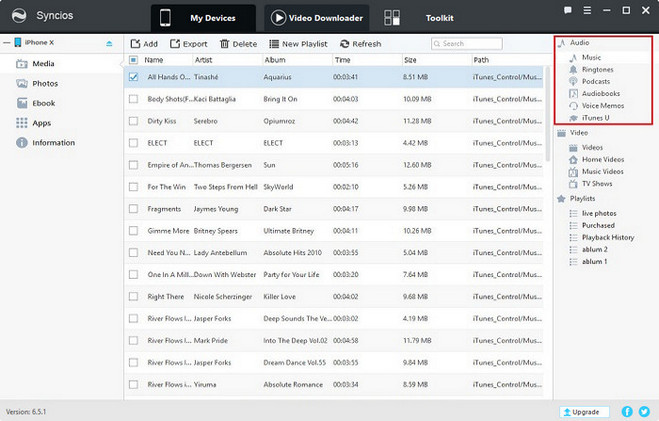Check the Gimme More song checkbox
This screenshot has height=421, width=659.
click(133, 231)
